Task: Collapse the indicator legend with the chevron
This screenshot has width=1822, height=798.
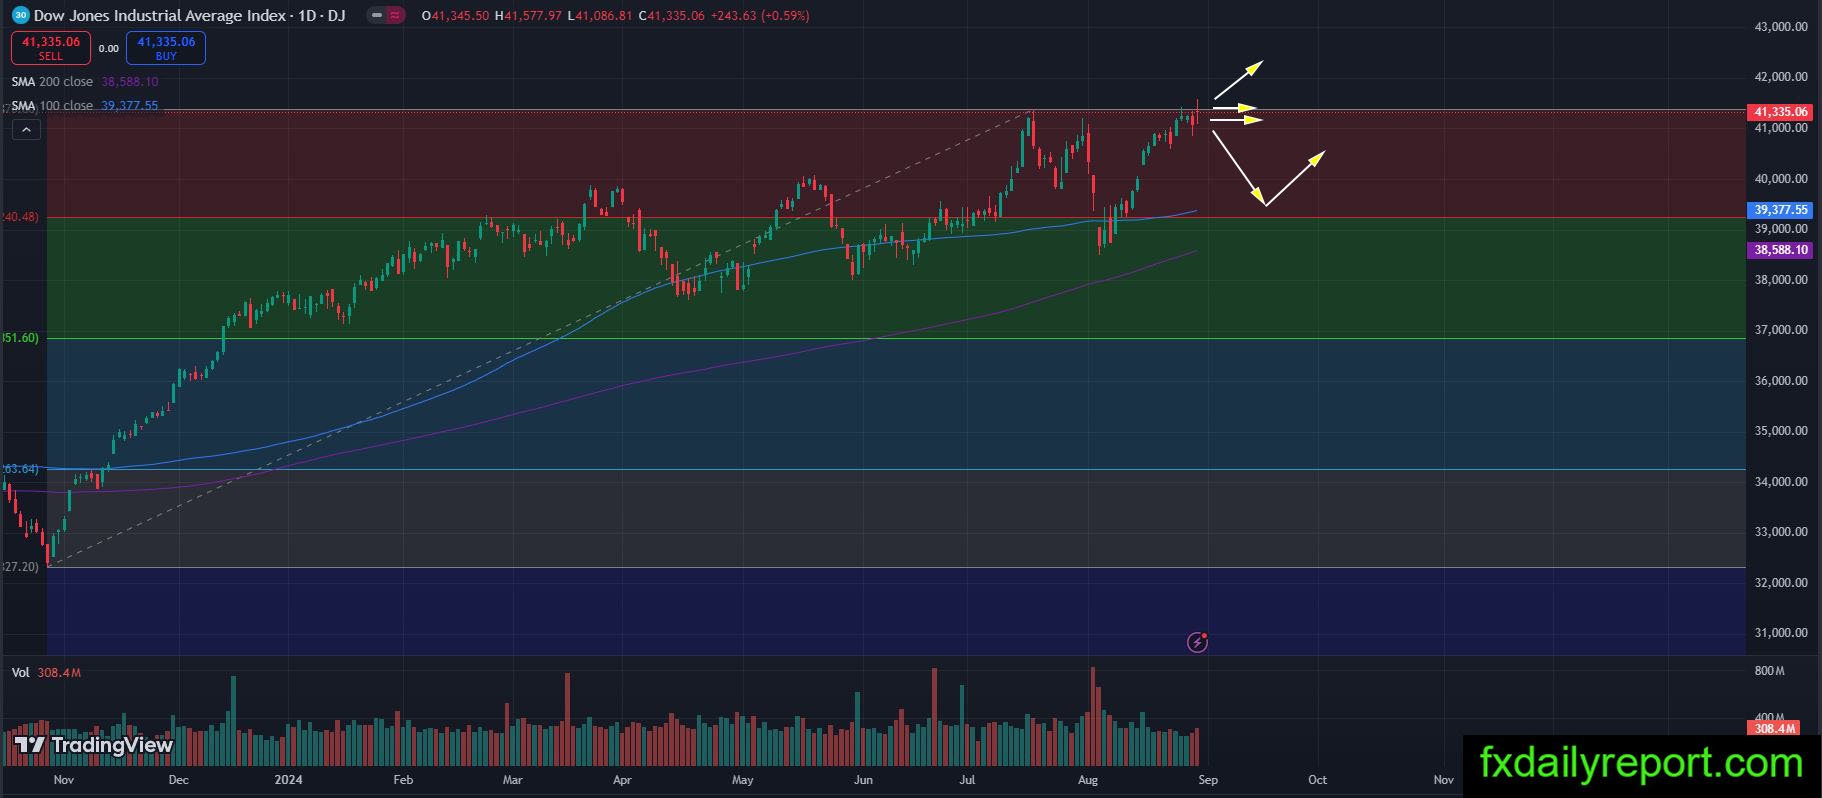Action: click(26, 129)
